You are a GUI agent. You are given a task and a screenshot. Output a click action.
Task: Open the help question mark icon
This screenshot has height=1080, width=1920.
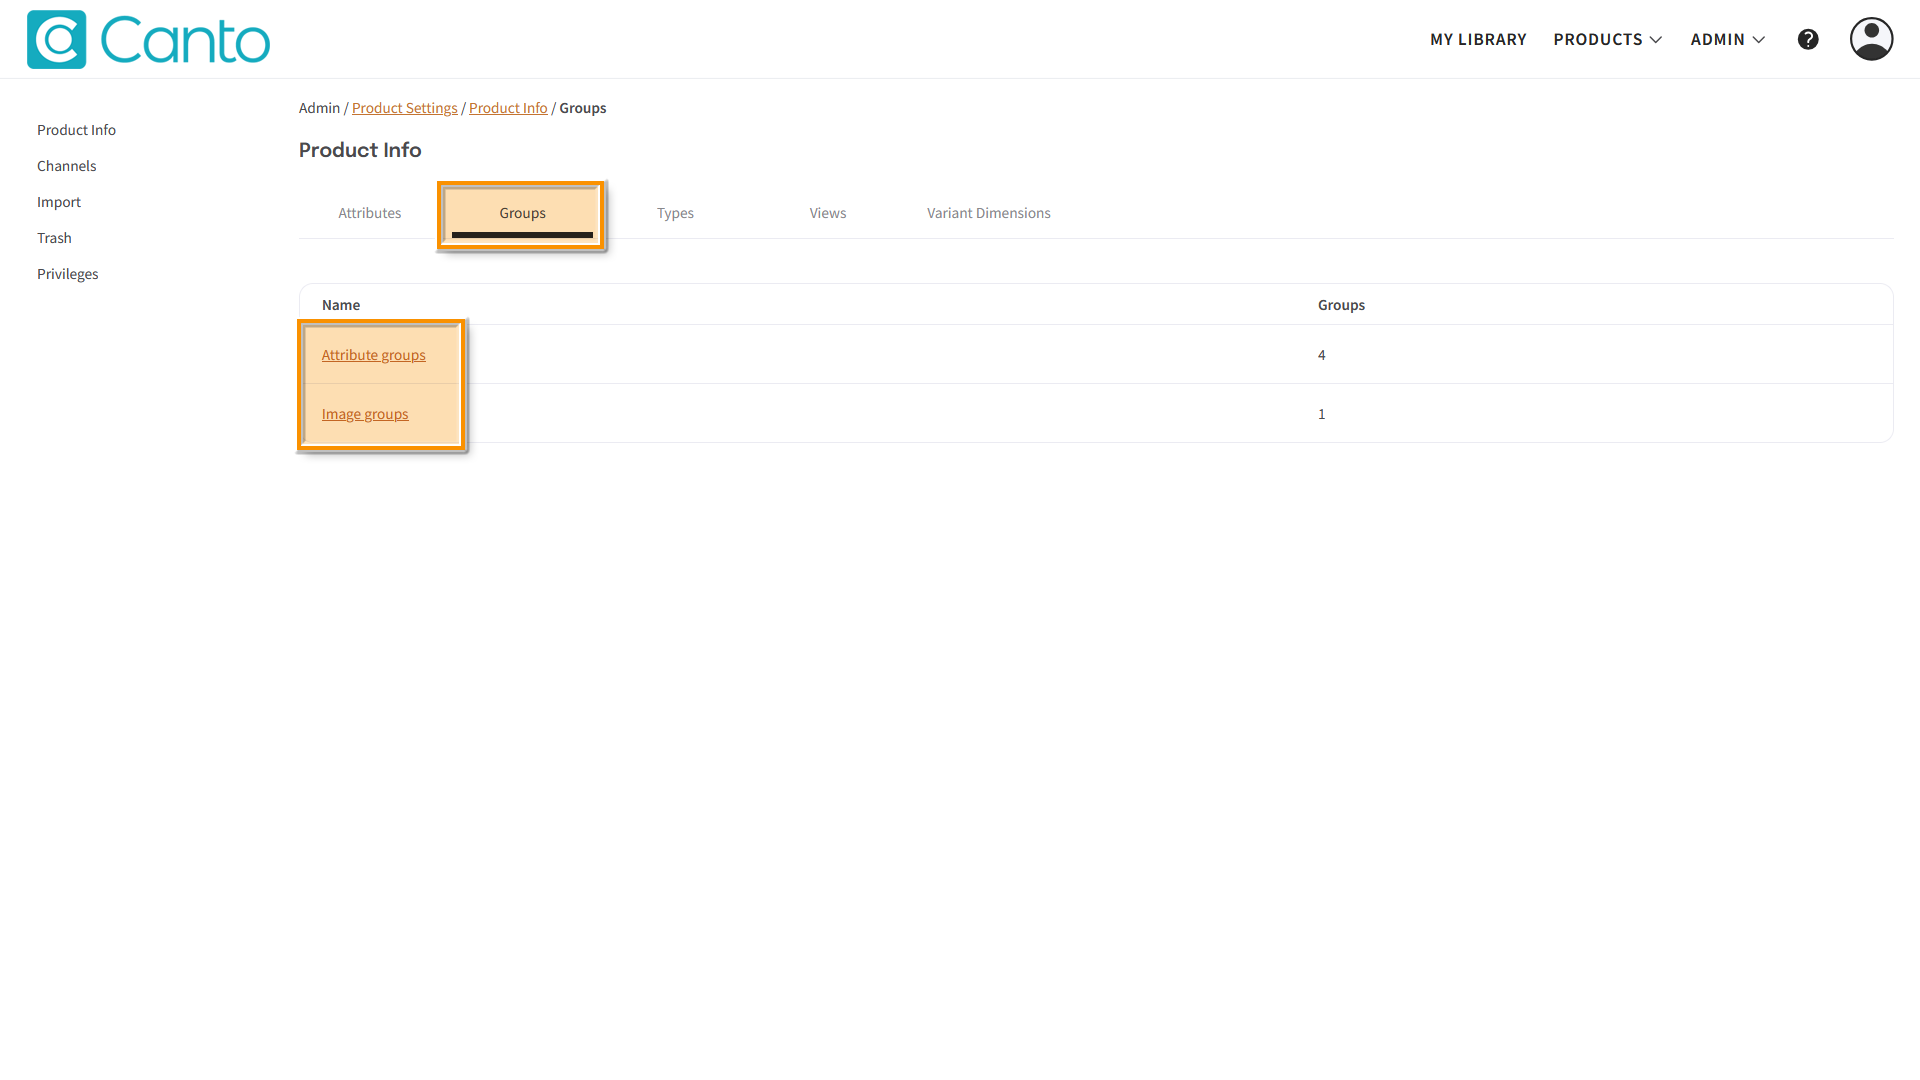click(1808, 40)
